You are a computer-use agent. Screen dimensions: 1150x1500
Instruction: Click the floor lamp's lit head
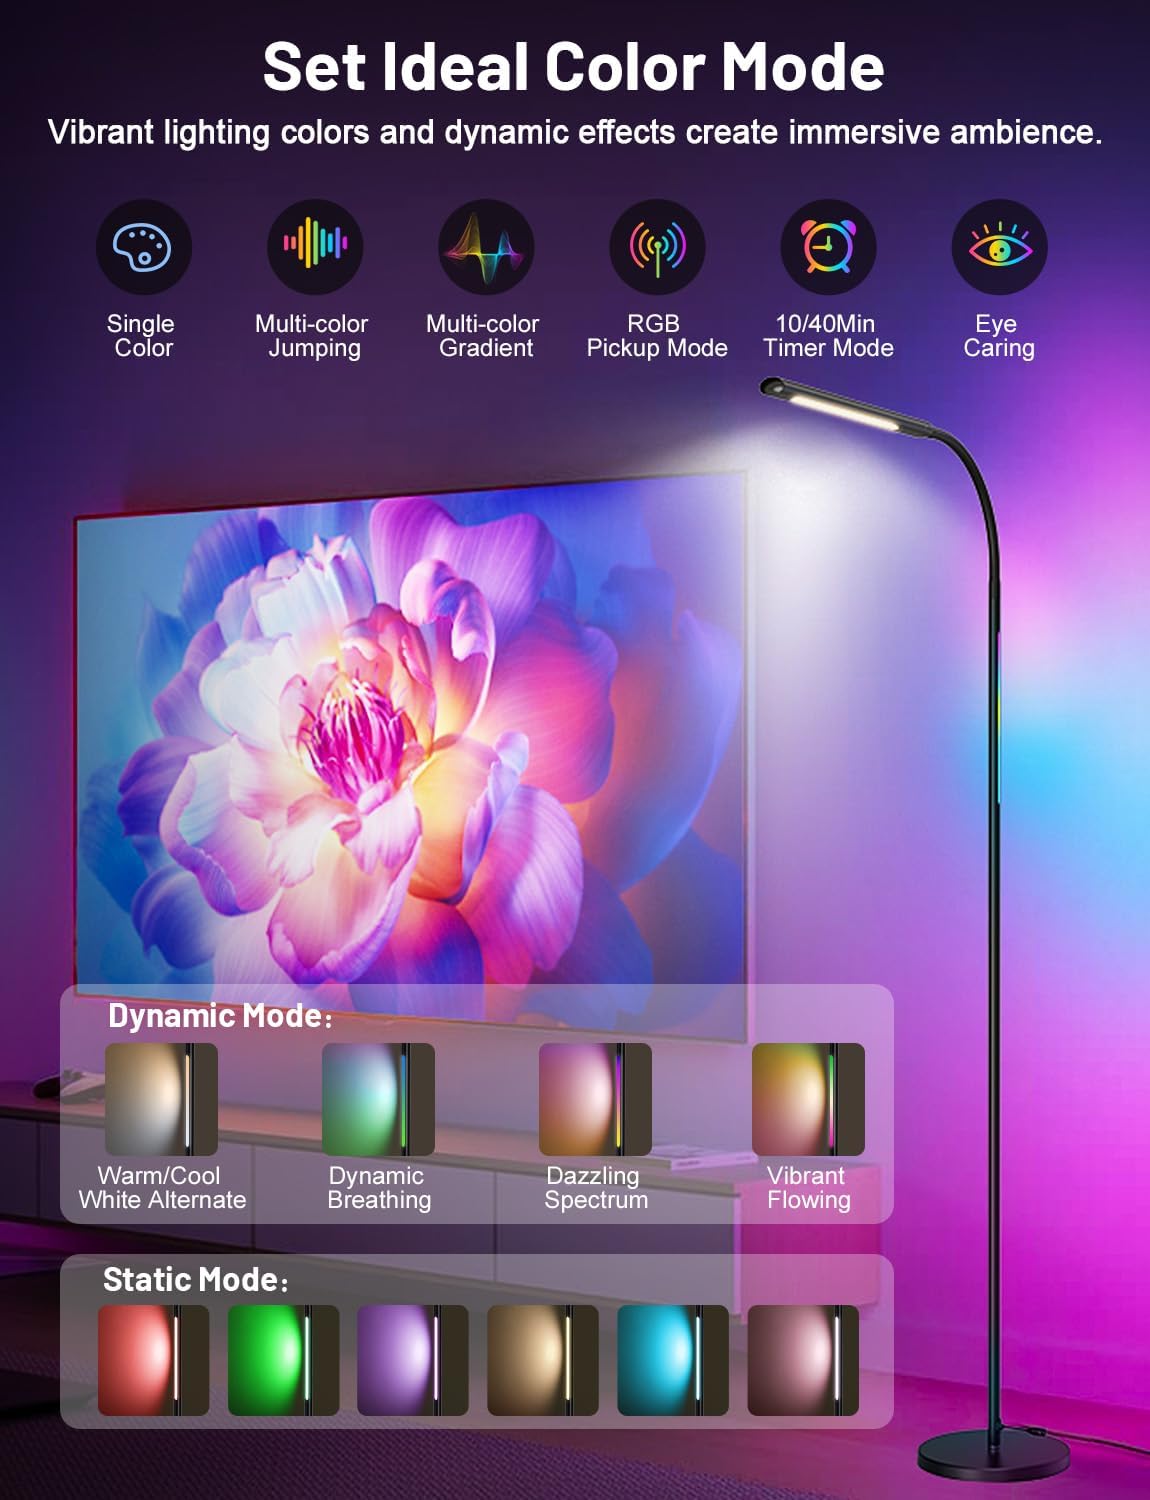[846, 406]
